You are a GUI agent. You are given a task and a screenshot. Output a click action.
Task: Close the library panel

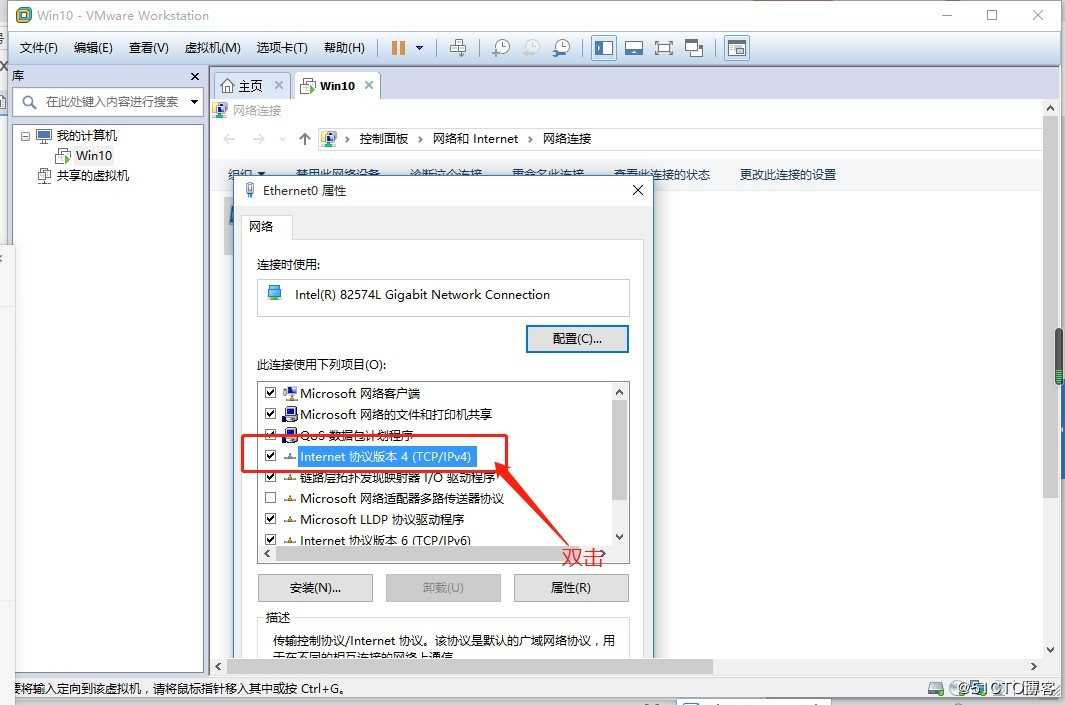(195, 76)
